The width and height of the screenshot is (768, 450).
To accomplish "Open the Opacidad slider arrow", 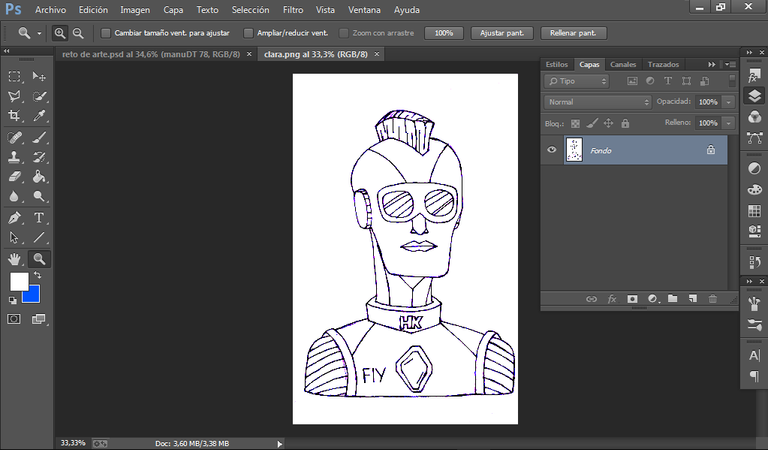I will coord(729,102).
